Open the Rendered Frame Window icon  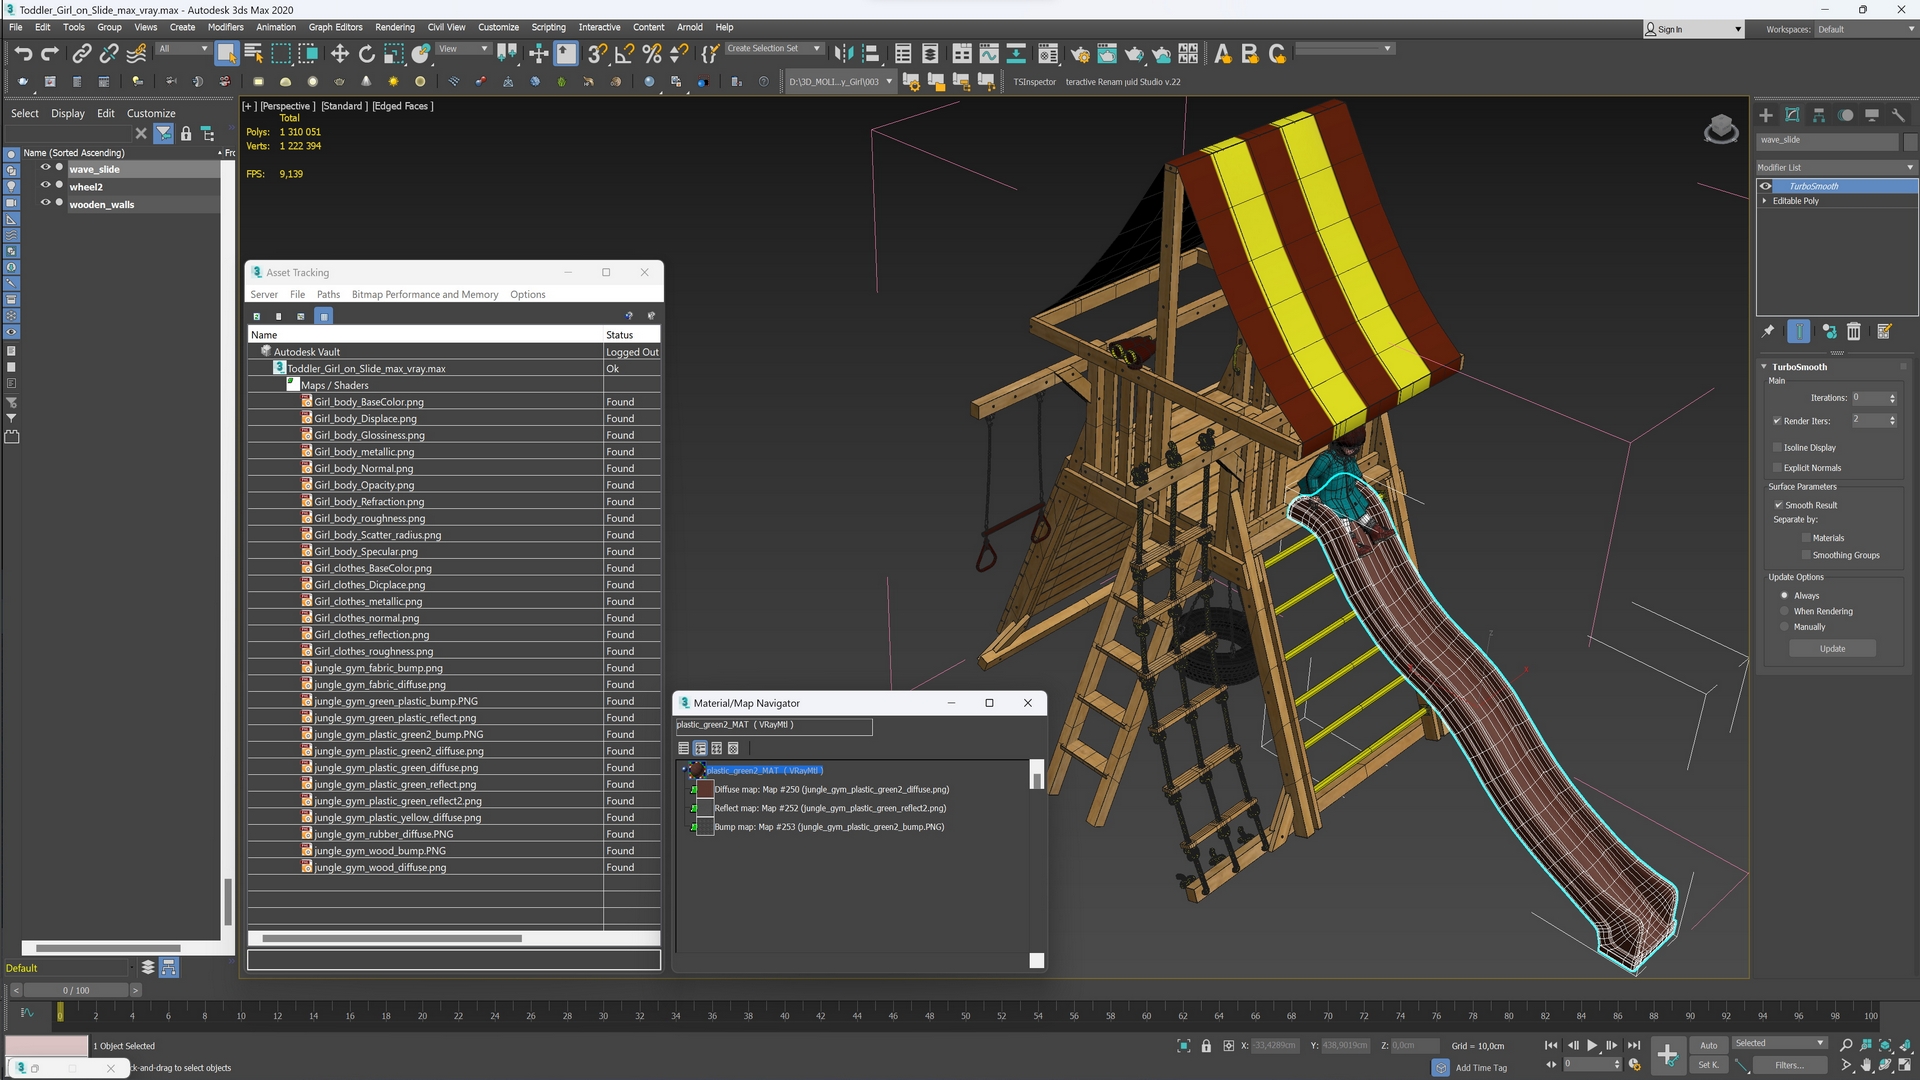tap(1107, 54)
